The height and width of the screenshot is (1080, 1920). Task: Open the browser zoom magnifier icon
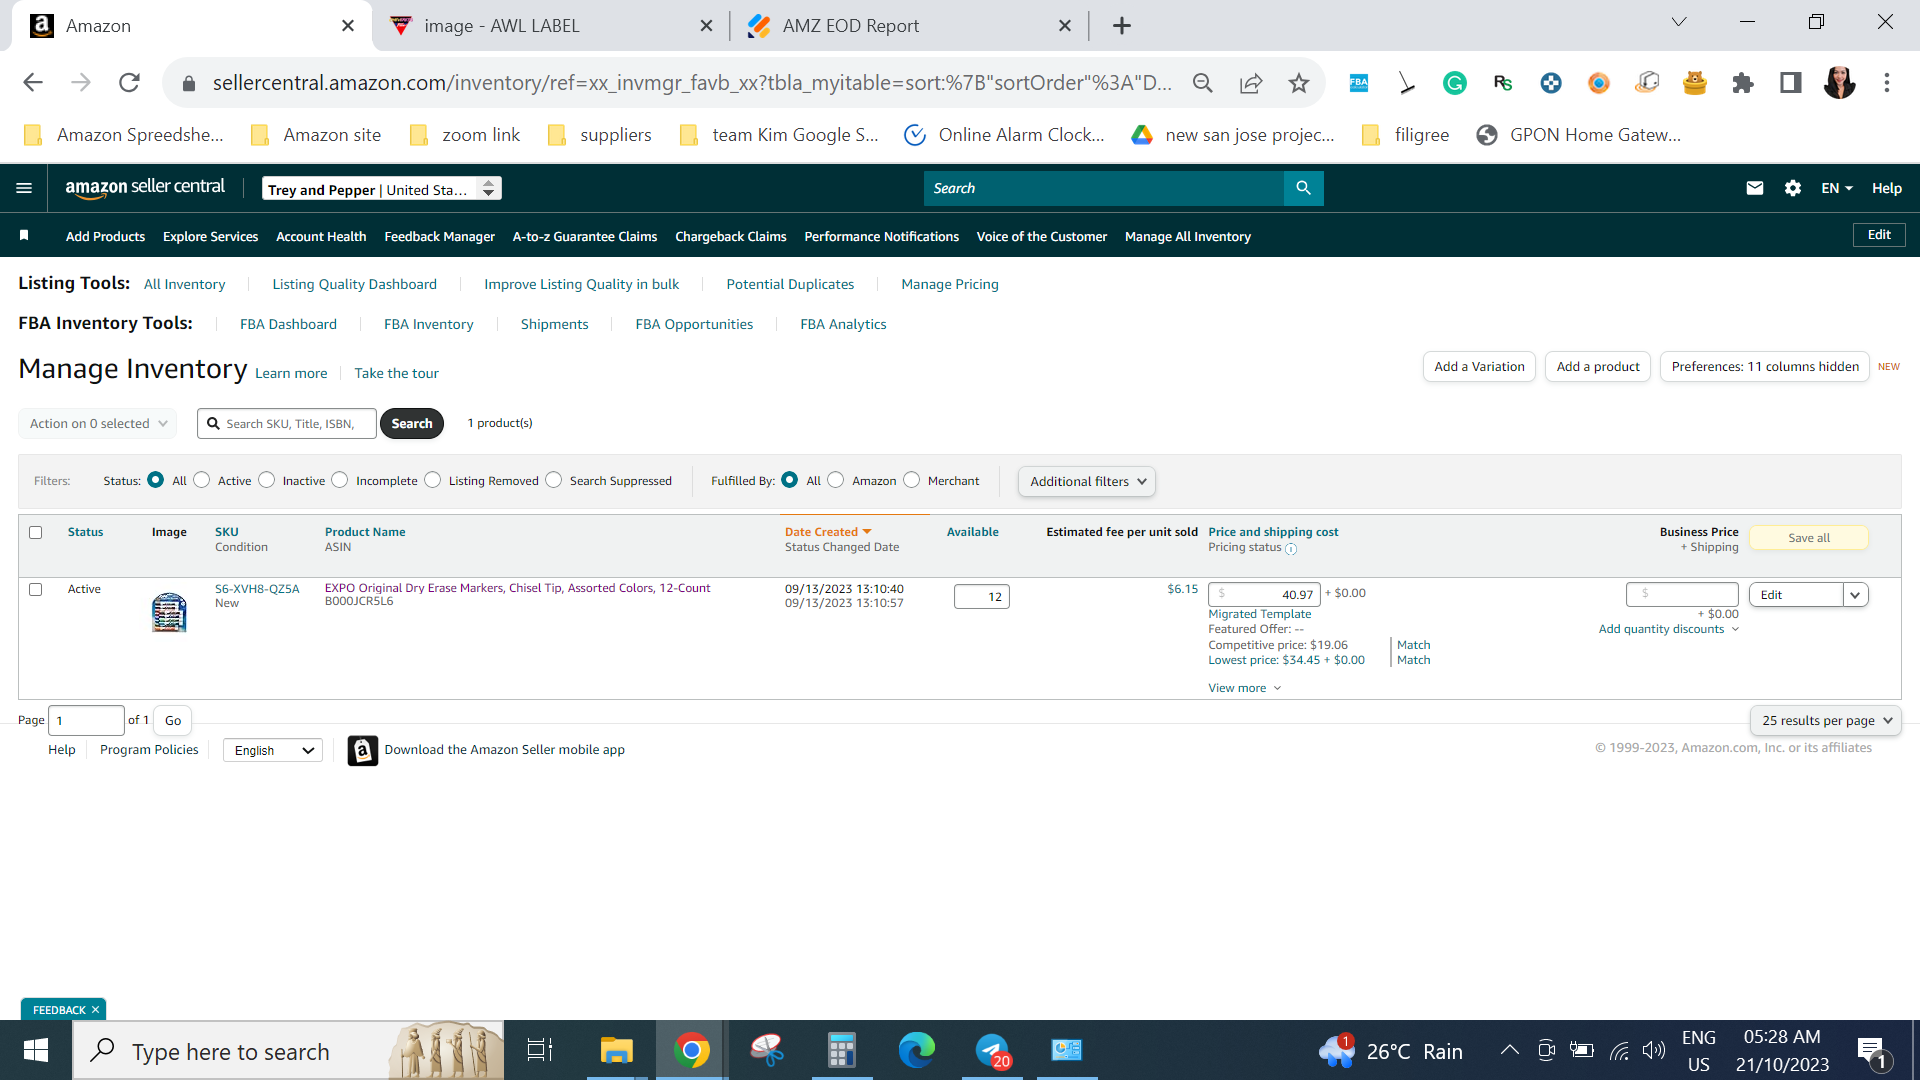pyautogui.click(x=1203, y=83)
